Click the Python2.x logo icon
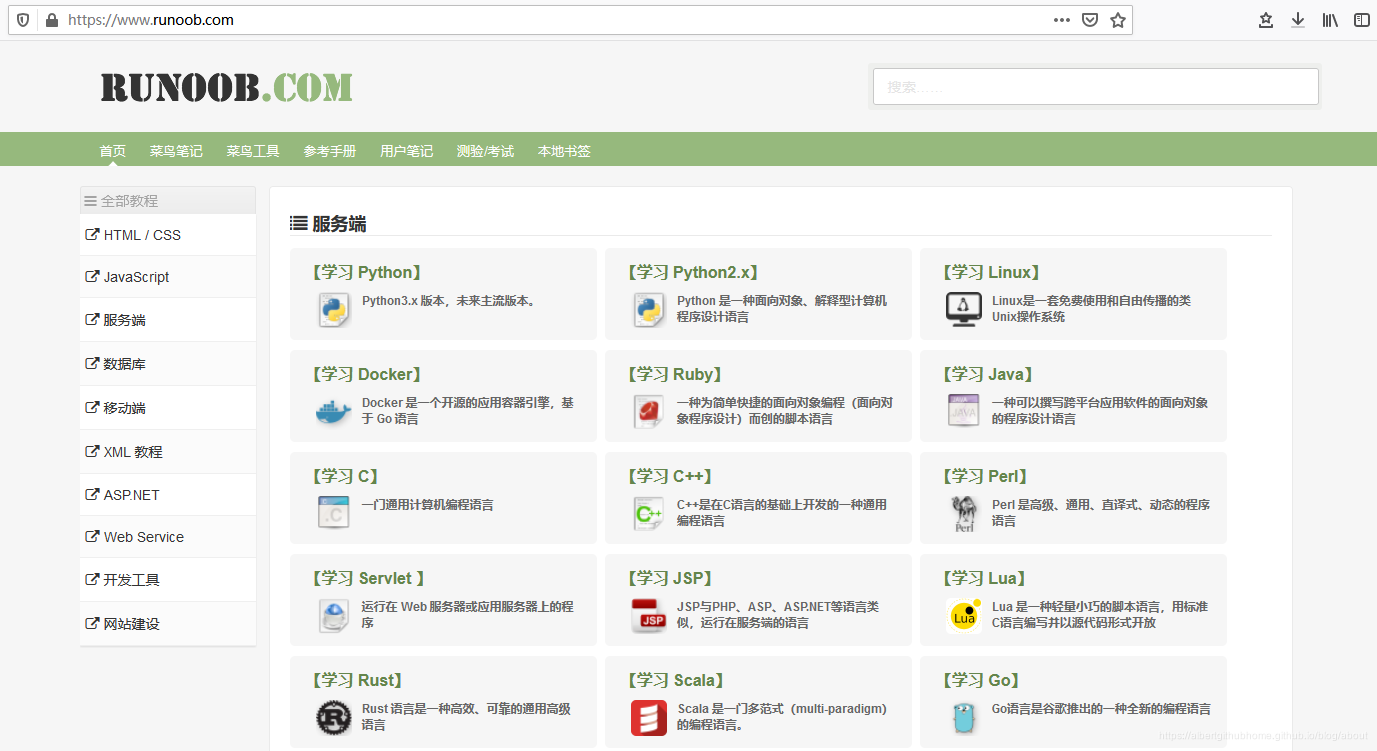1377x751 pixels. pyautogui.click(x=649, y=309)
